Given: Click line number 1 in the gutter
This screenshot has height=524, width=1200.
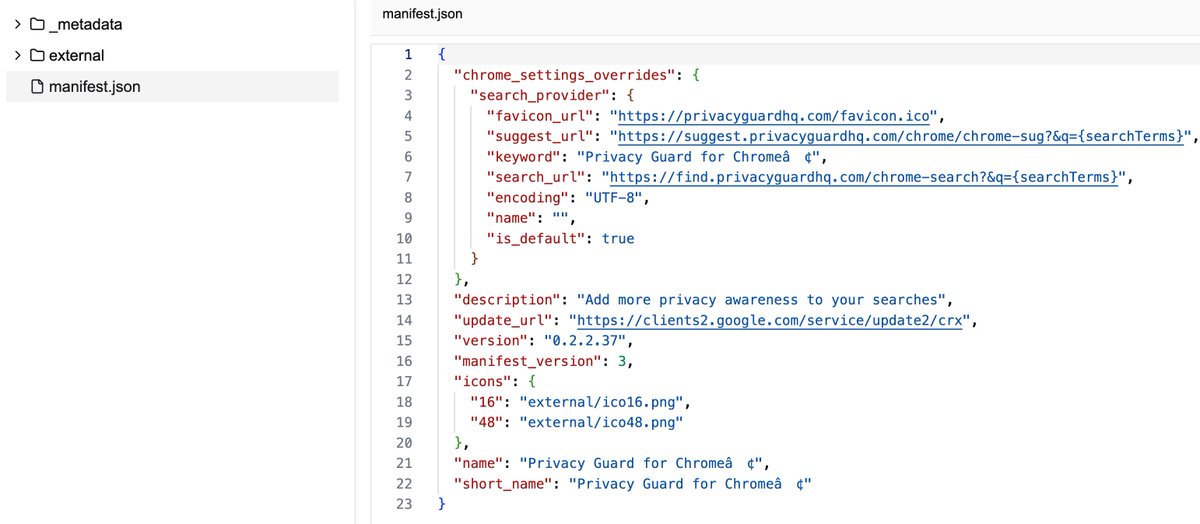Looking at the screenshot, I should coord(407,54).
